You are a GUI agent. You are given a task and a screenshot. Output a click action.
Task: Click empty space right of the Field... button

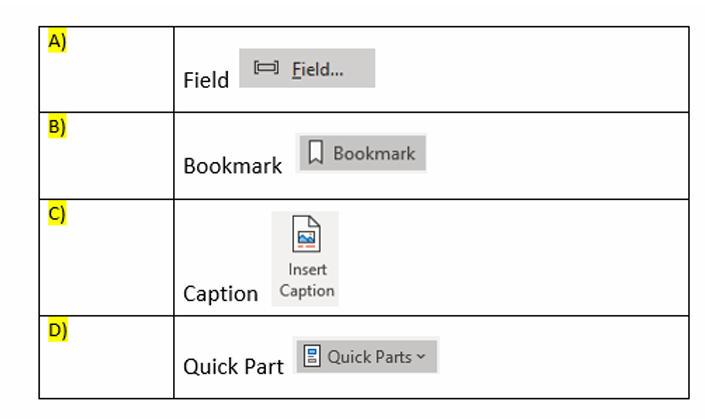[x=530, y=70]
